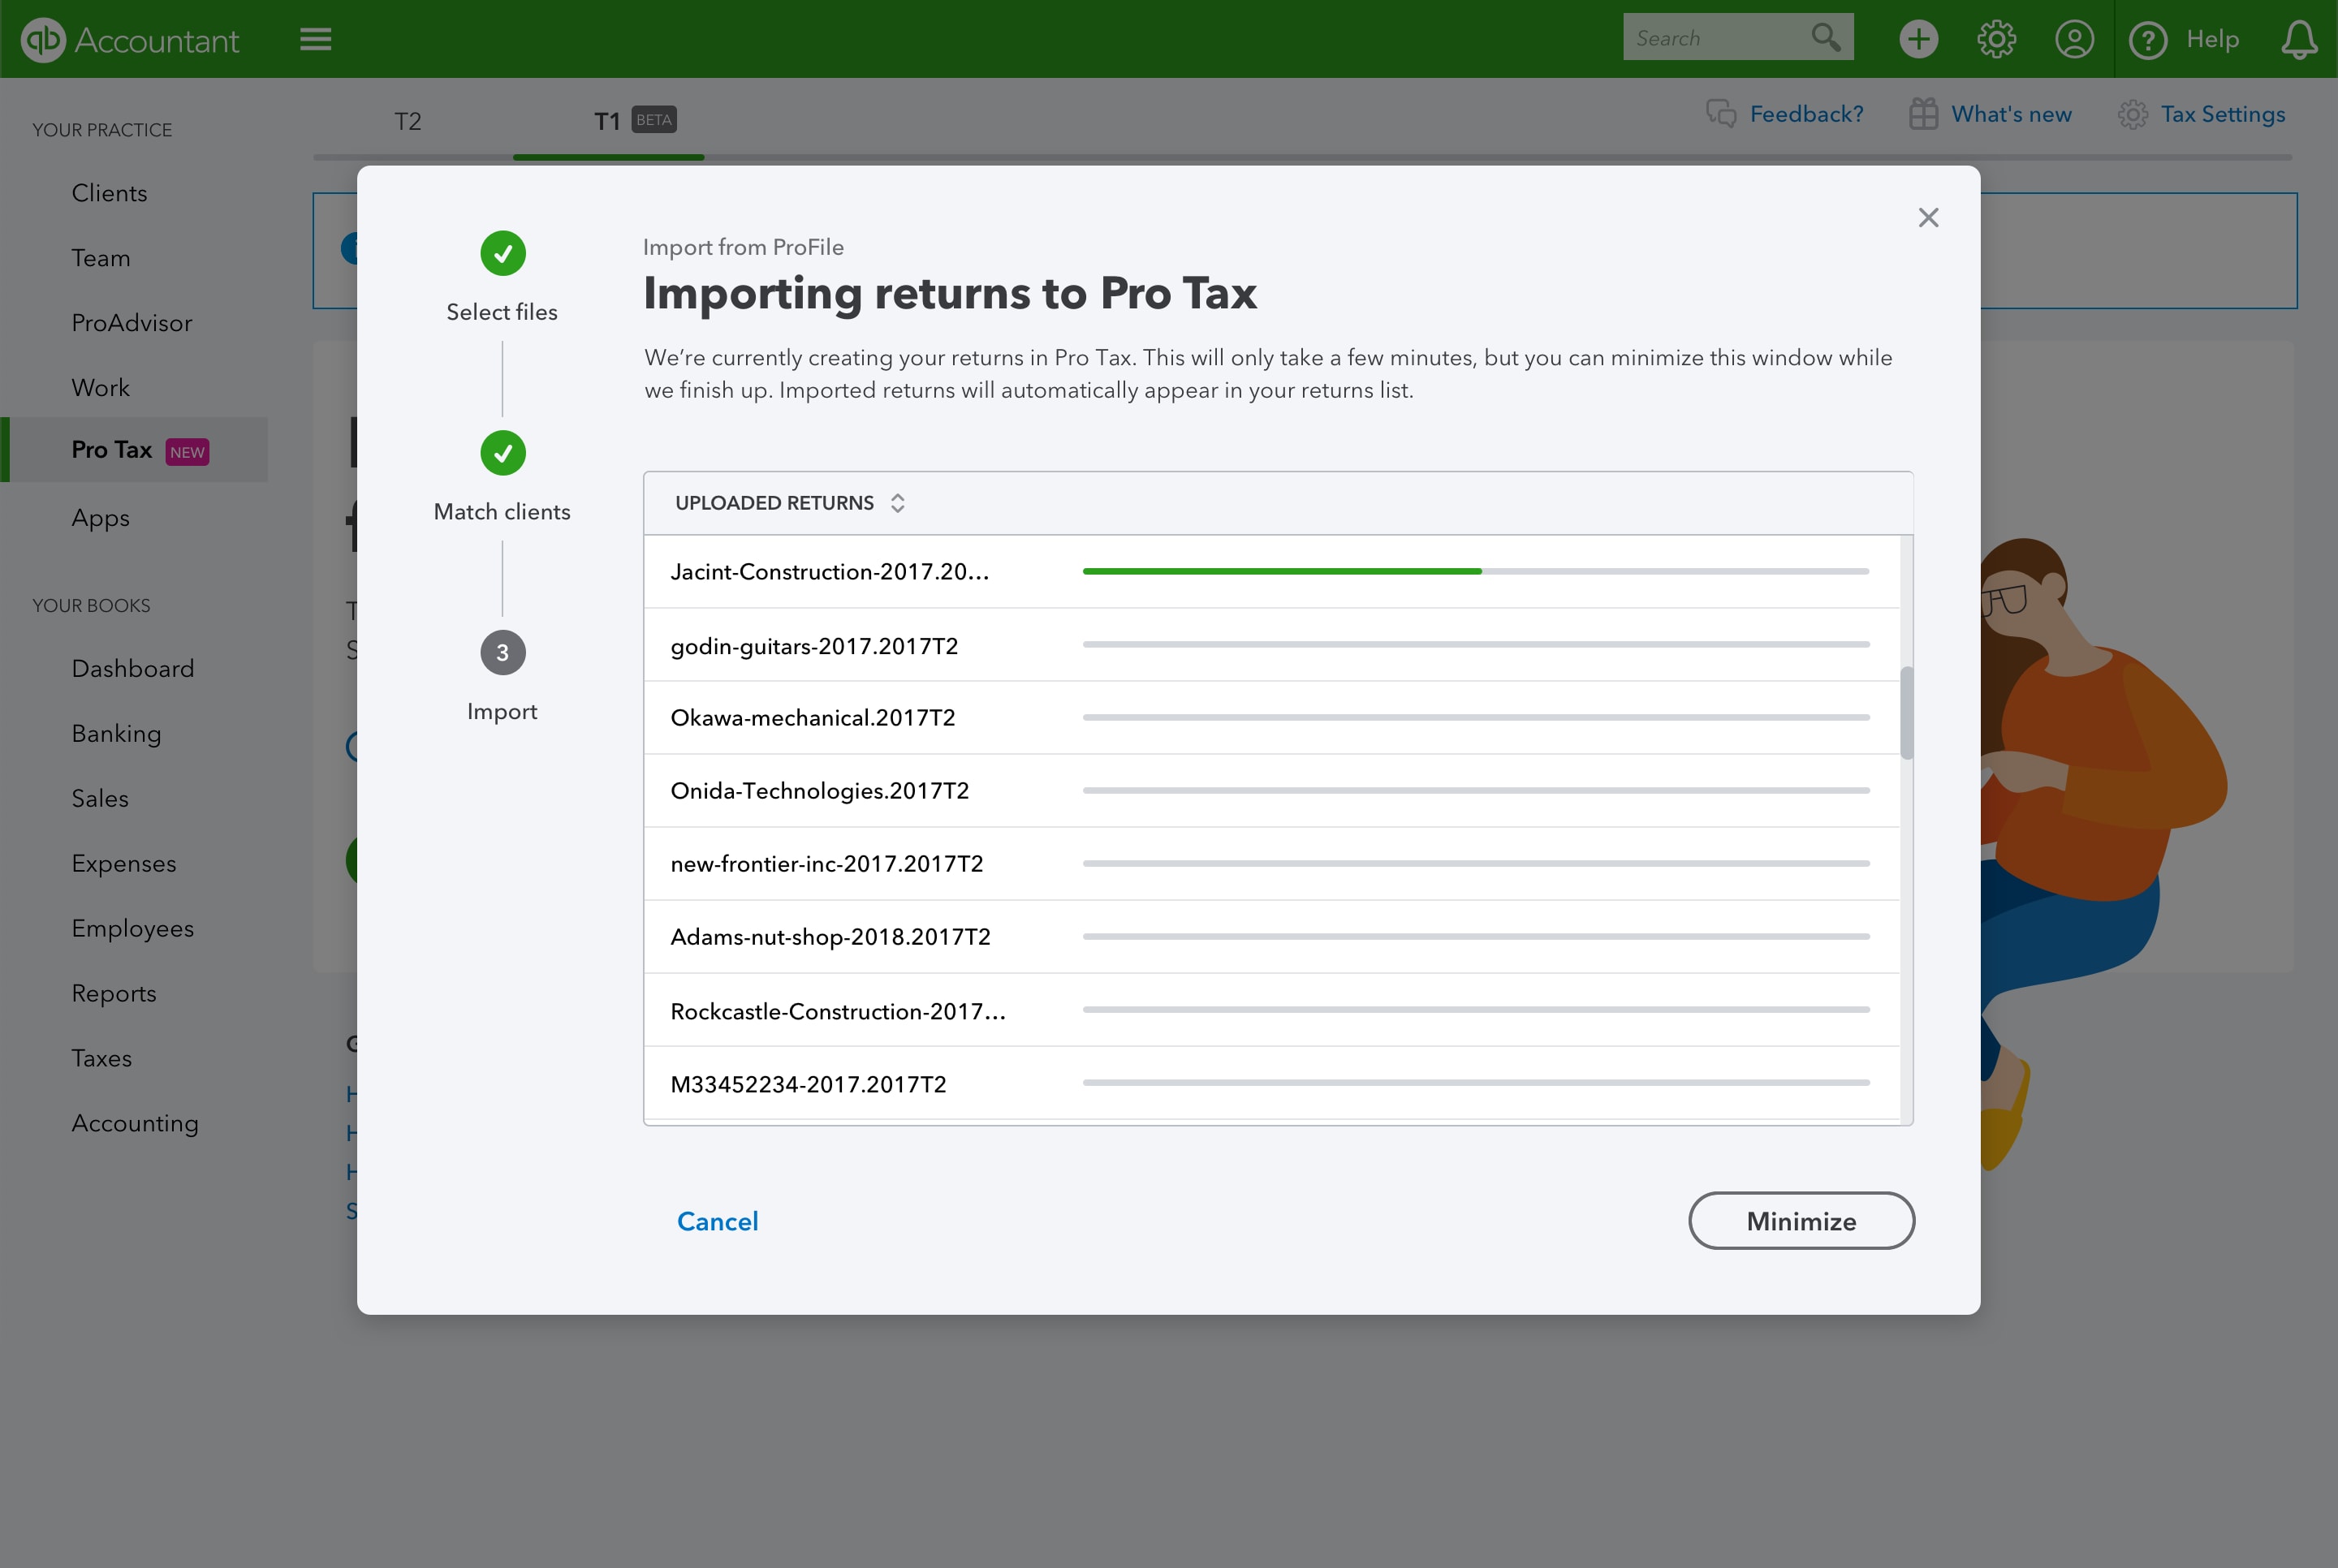Screen dimensions: 2338x1568
Task: Click the Help question mark icon
Action: [2147, 40]
